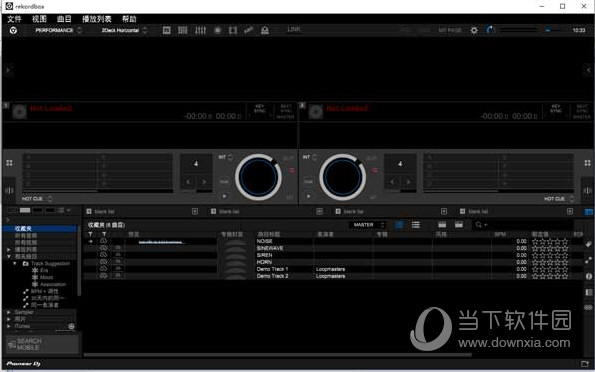Open the 文件 menu
Viewport: 595px width, 372px height.
click(x=14, y=19)
